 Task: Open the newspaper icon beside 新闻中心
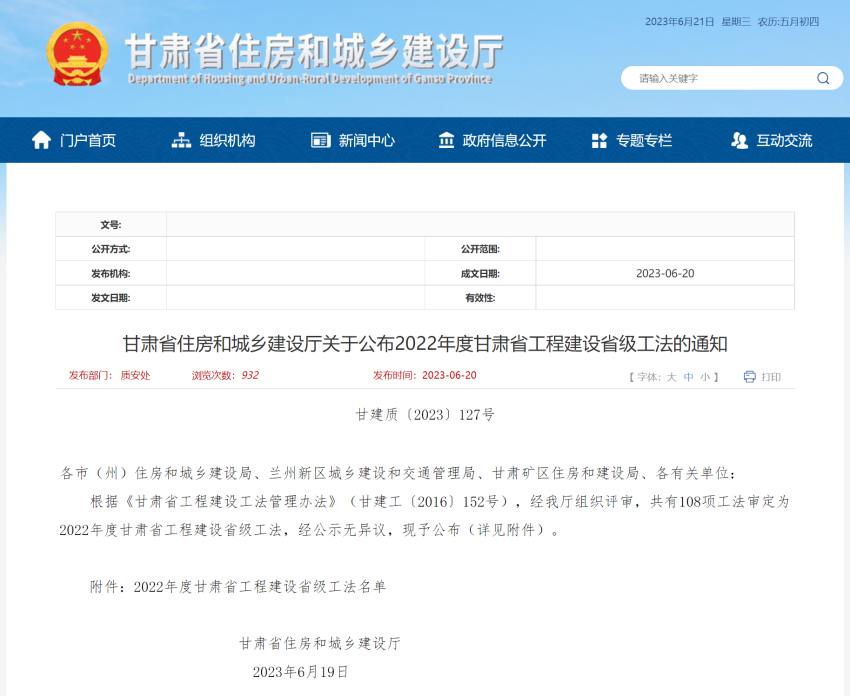(321, 139)
